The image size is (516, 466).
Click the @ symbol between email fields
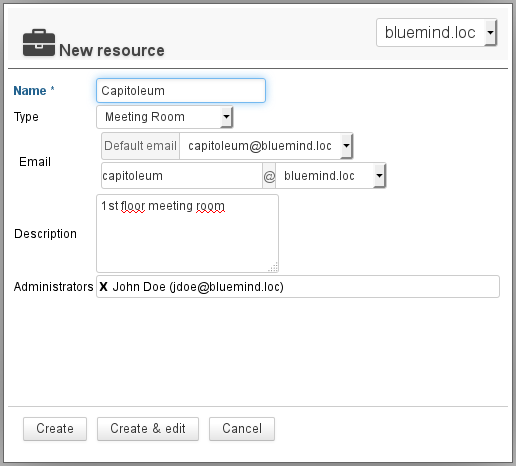pyautogui.click(x=269, y=176)
